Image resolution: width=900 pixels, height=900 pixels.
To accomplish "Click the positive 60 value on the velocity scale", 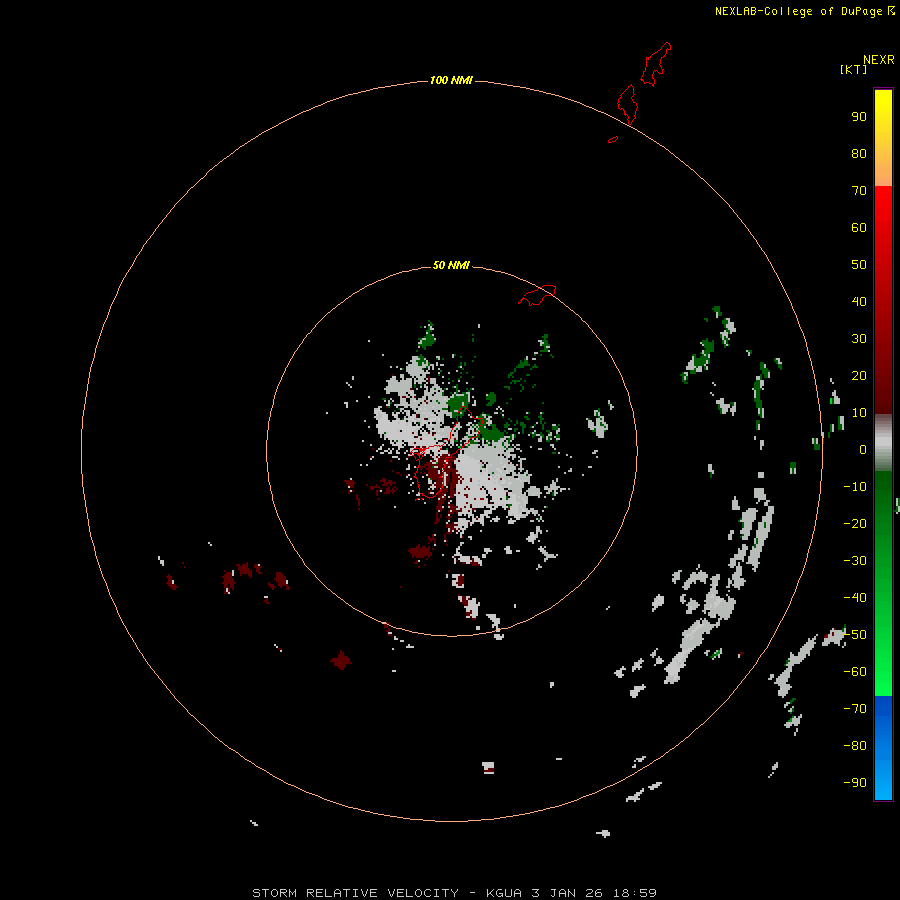I will (859, 228).
